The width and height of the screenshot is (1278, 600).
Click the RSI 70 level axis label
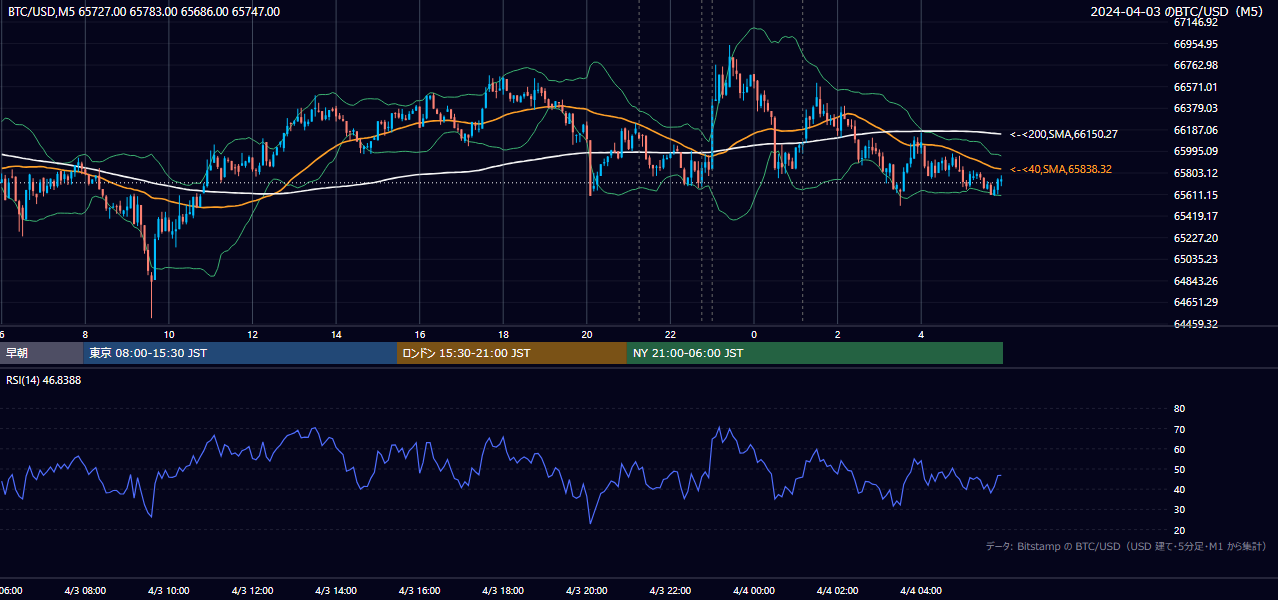click(x=1179, y=429)
